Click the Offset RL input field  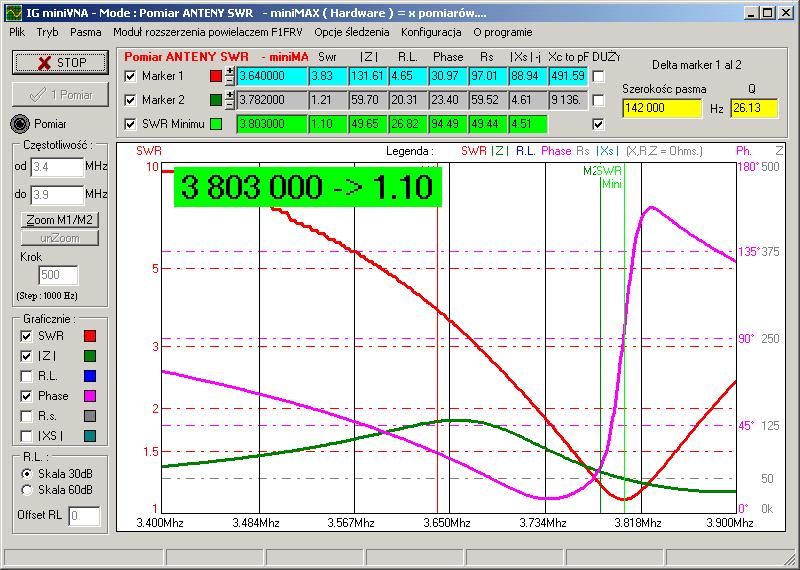84,516
